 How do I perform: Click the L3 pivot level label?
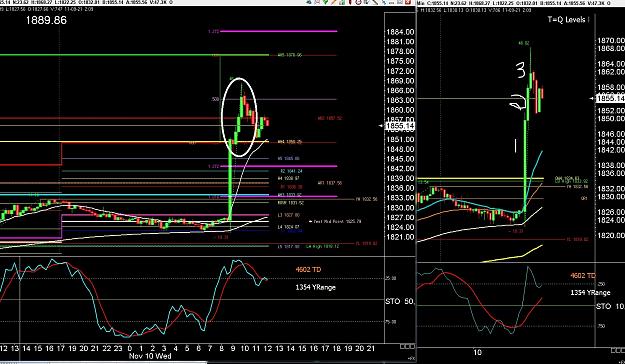point(289,215)
